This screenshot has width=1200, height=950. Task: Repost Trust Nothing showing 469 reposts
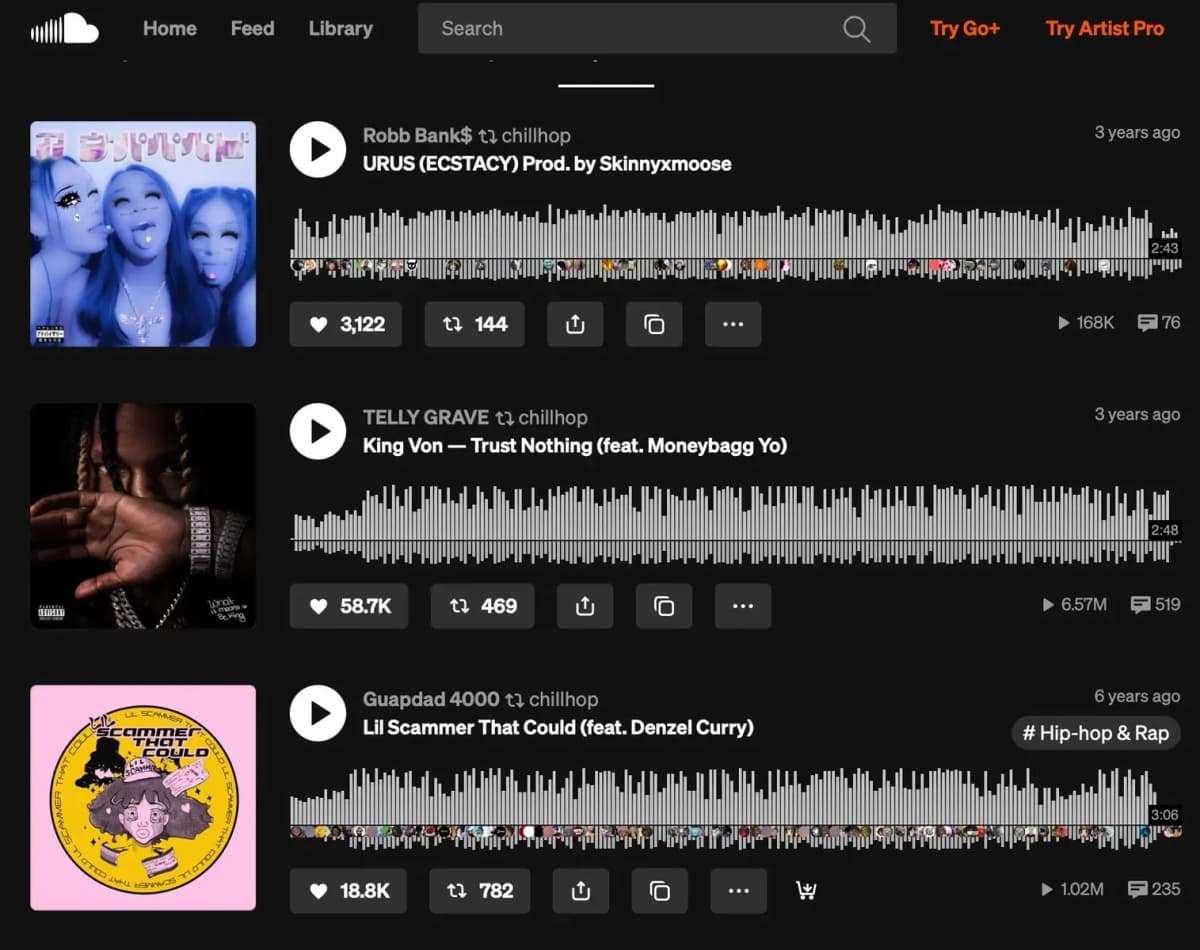click(482, 606)
